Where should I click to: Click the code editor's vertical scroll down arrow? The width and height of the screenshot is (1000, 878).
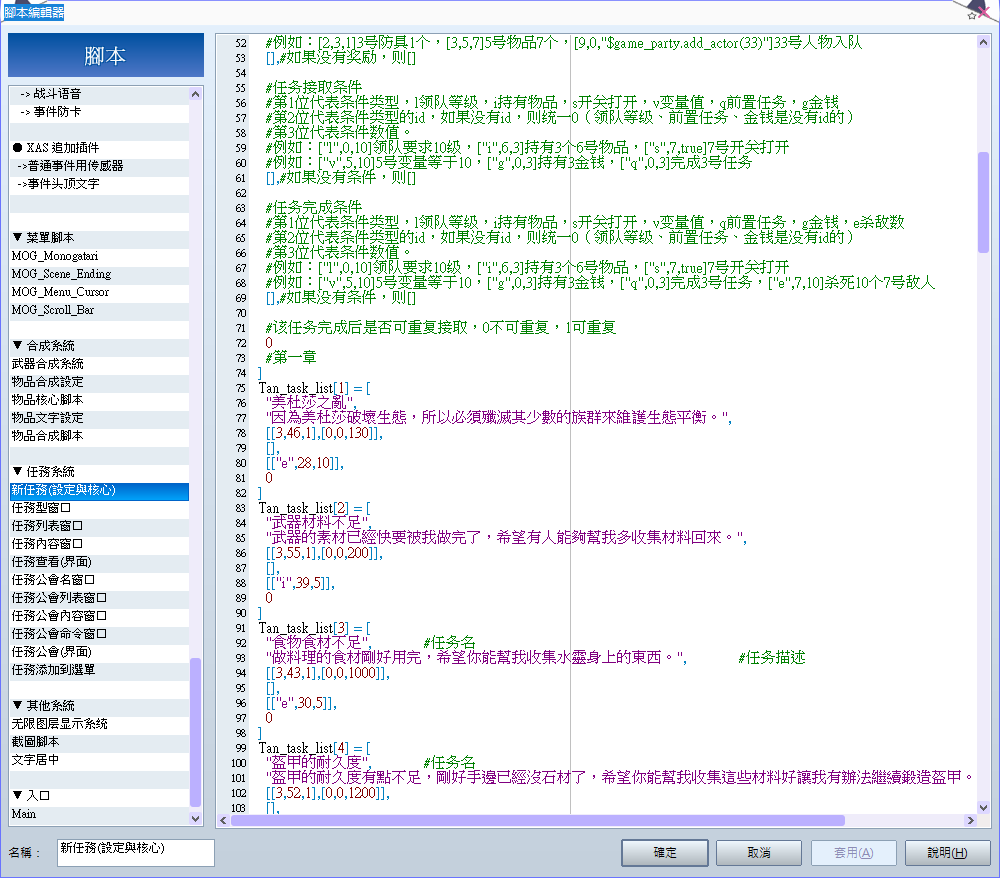pos(983,807)
